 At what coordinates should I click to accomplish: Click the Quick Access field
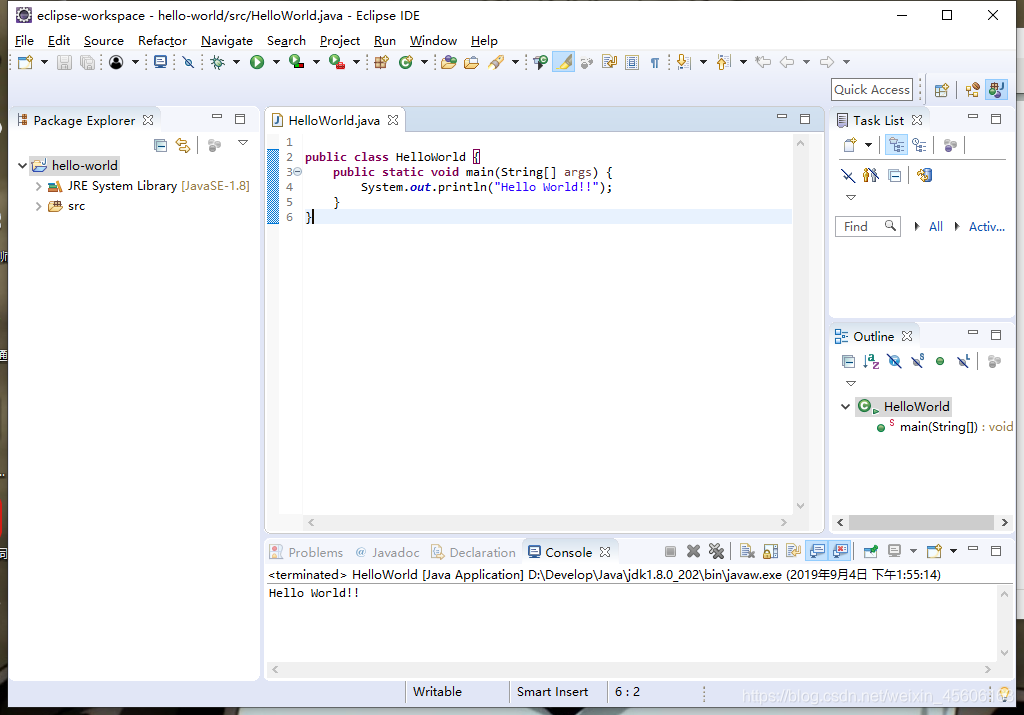872,90
